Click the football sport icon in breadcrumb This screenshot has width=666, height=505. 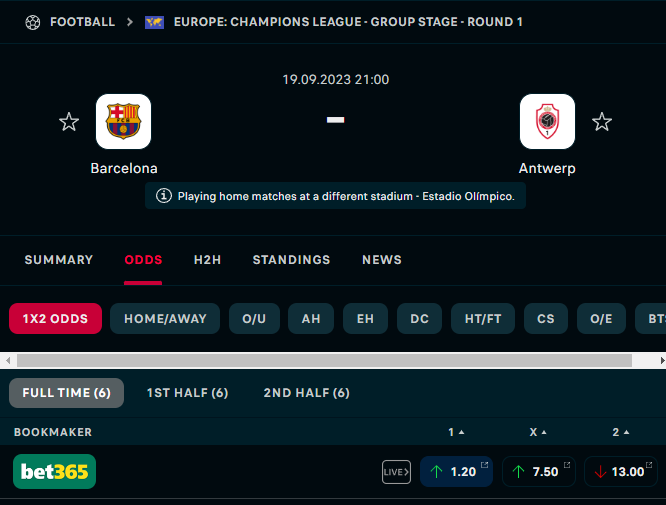(33, 22)
